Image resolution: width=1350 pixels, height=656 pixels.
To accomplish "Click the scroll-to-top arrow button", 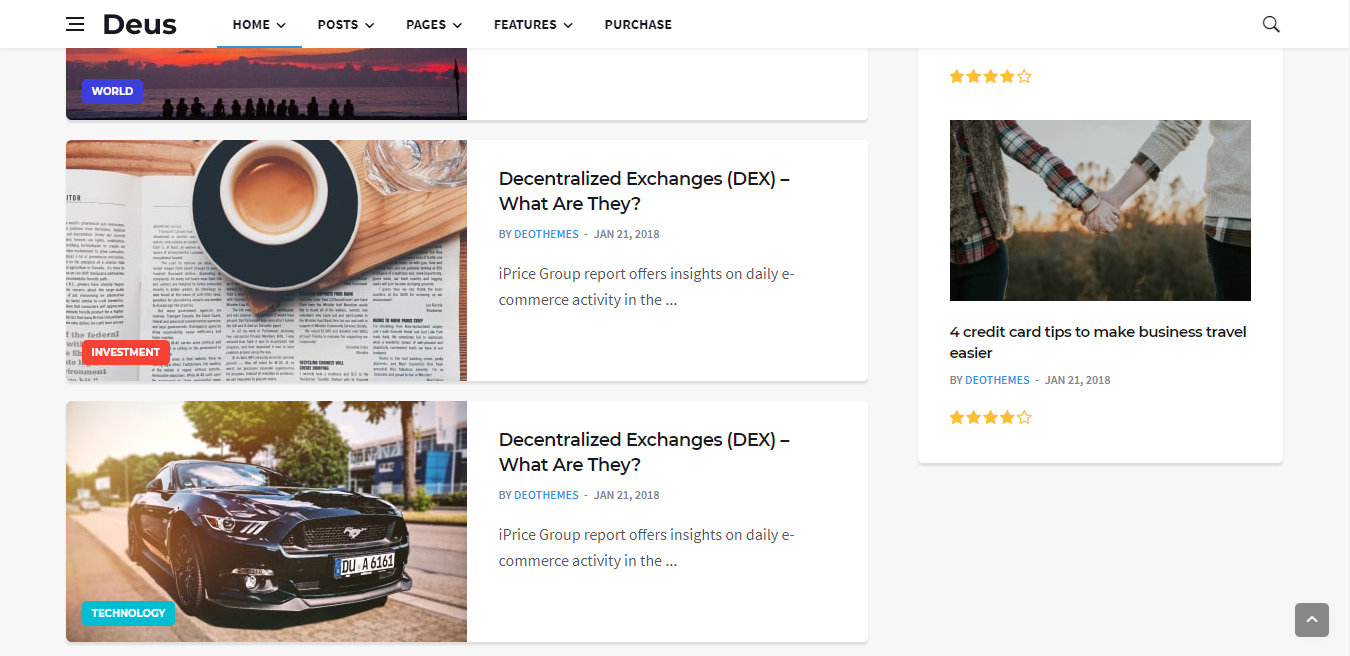I will (1311, 620).
